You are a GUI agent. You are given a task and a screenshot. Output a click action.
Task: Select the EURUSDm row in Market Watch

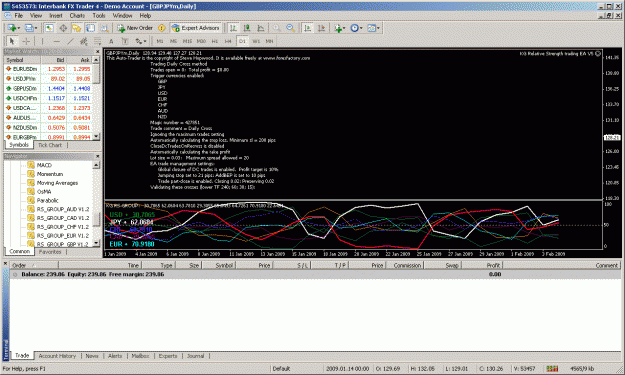coord(48,69)
